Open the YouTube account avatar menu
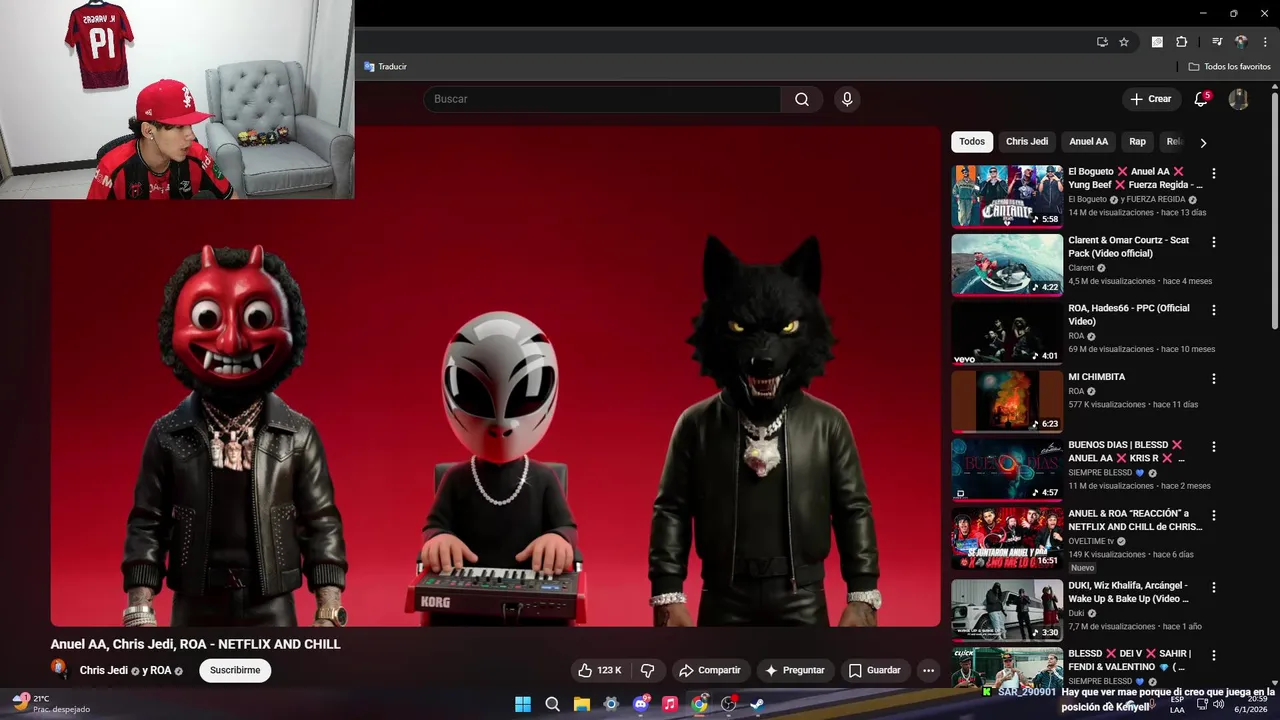1280x720 pixels. click(x=1238, y=99)
